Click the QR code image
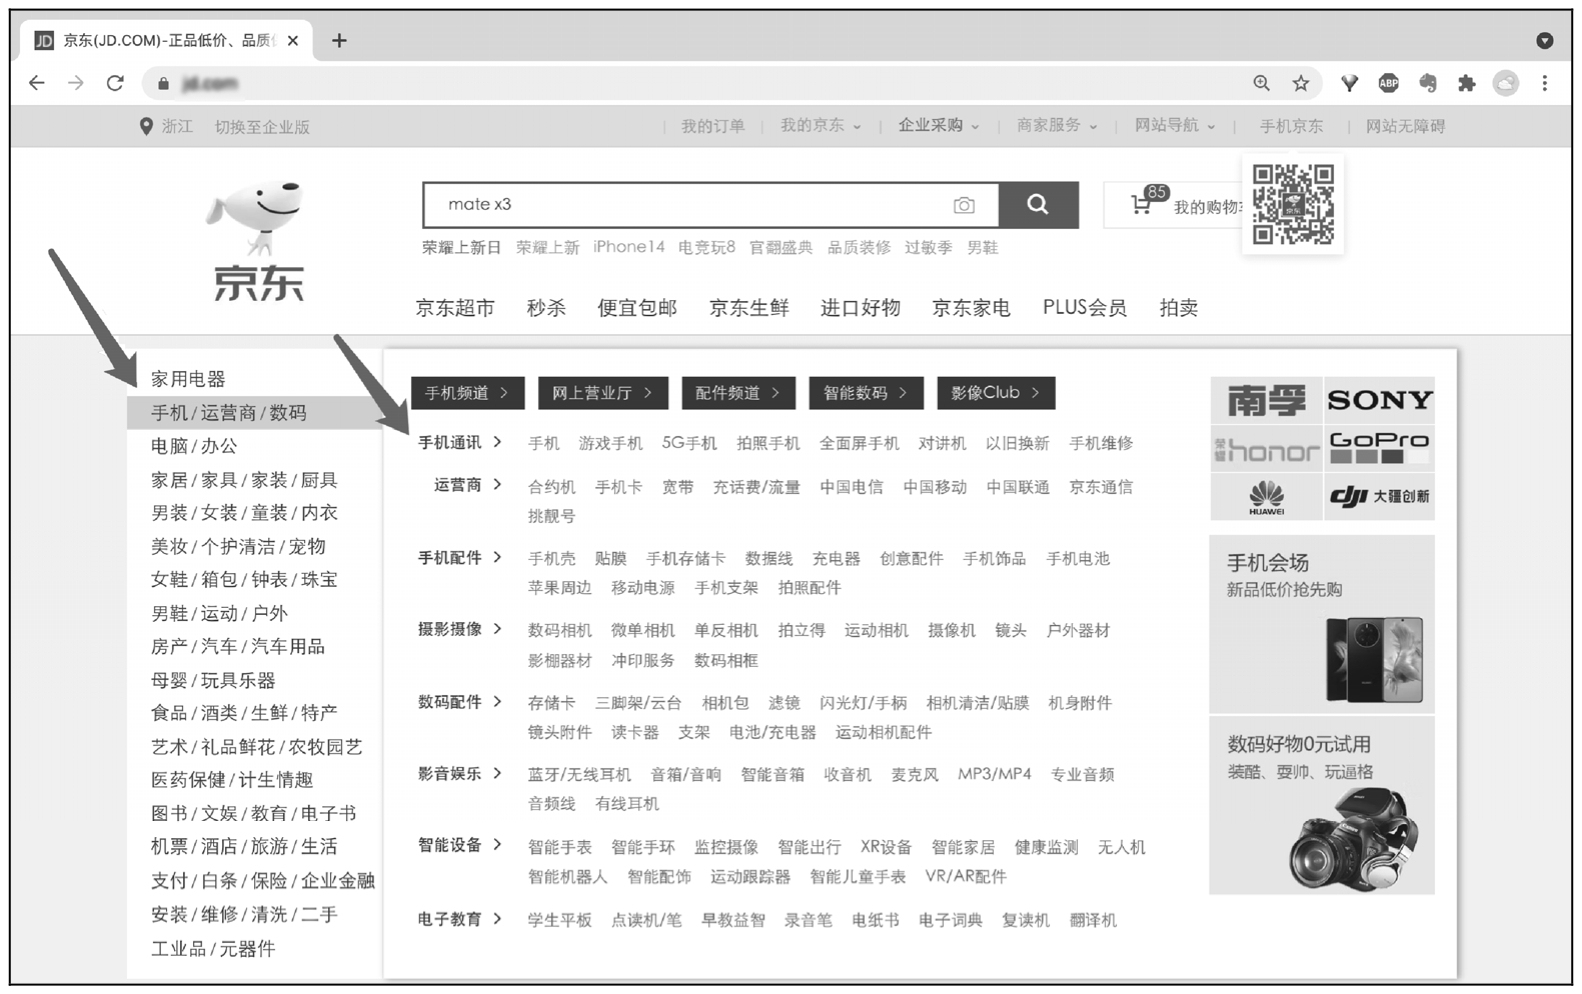The height and width of the screenshot is (994, 1582). coord(1293,204)
